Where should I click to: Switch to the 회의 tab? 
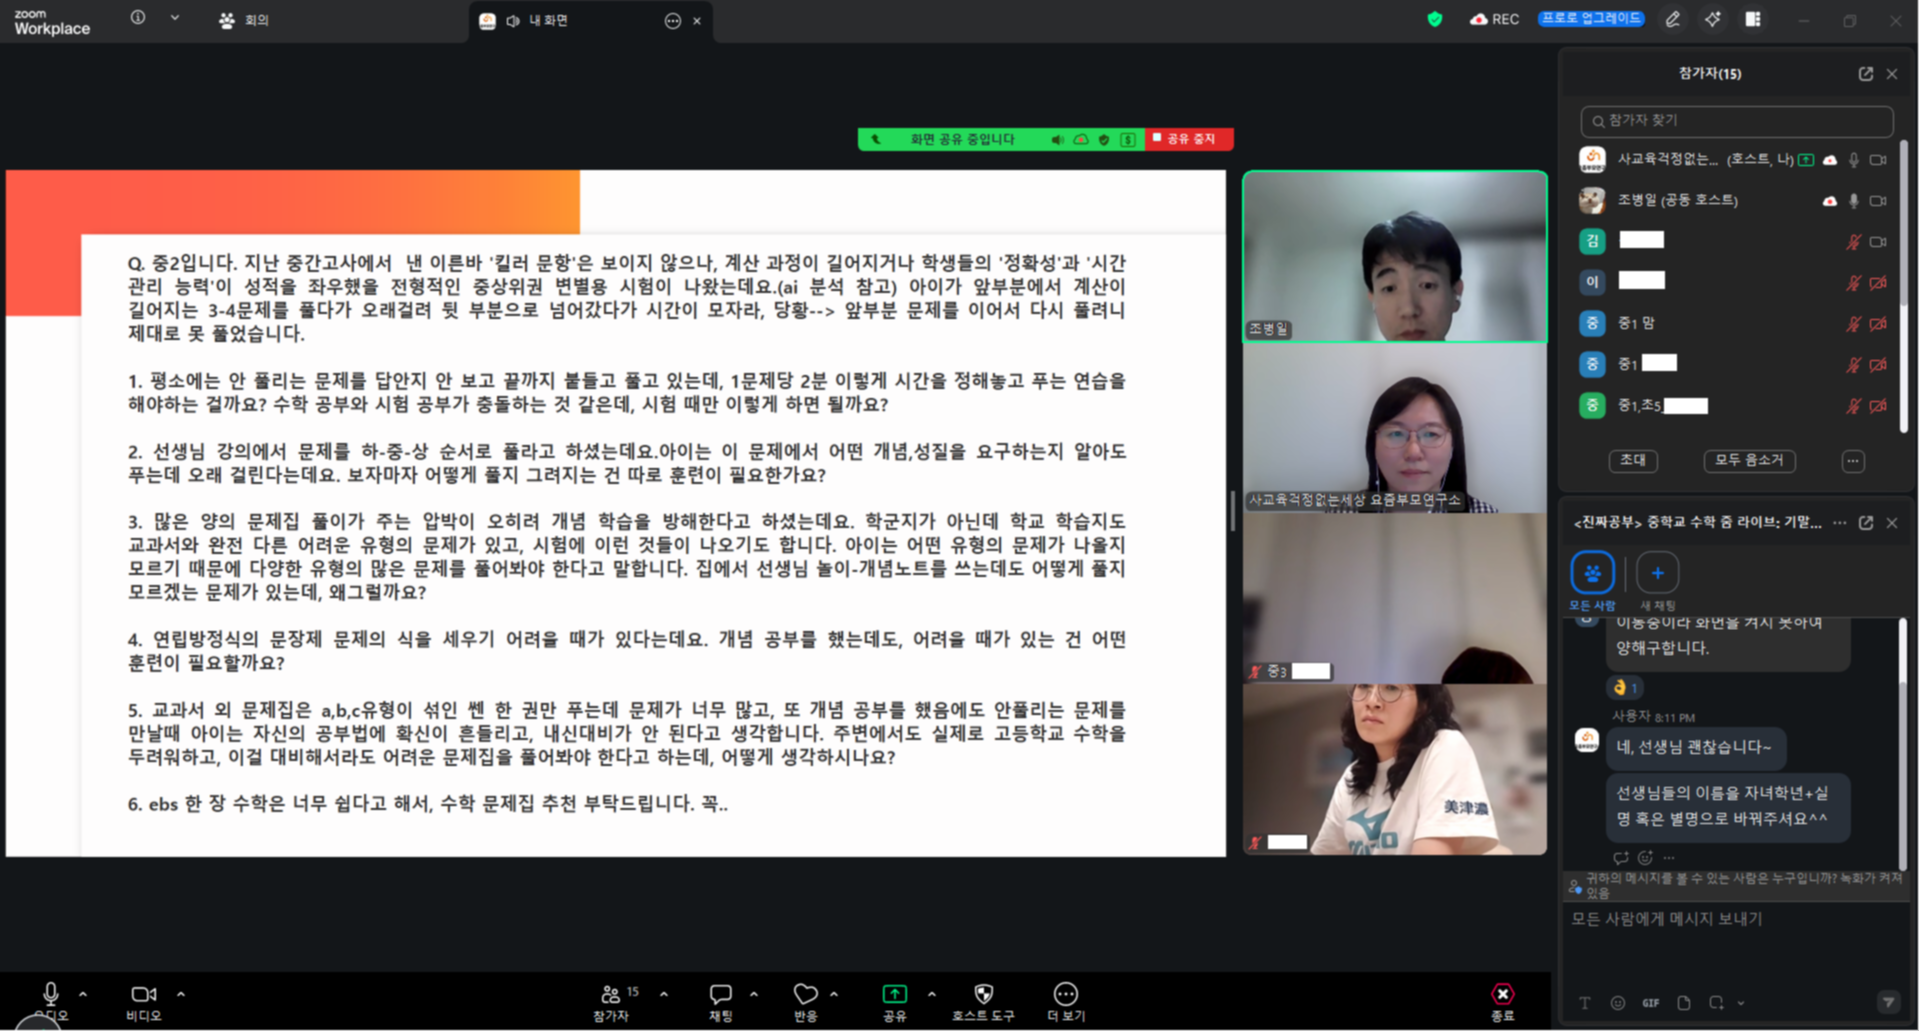[244, 20]
